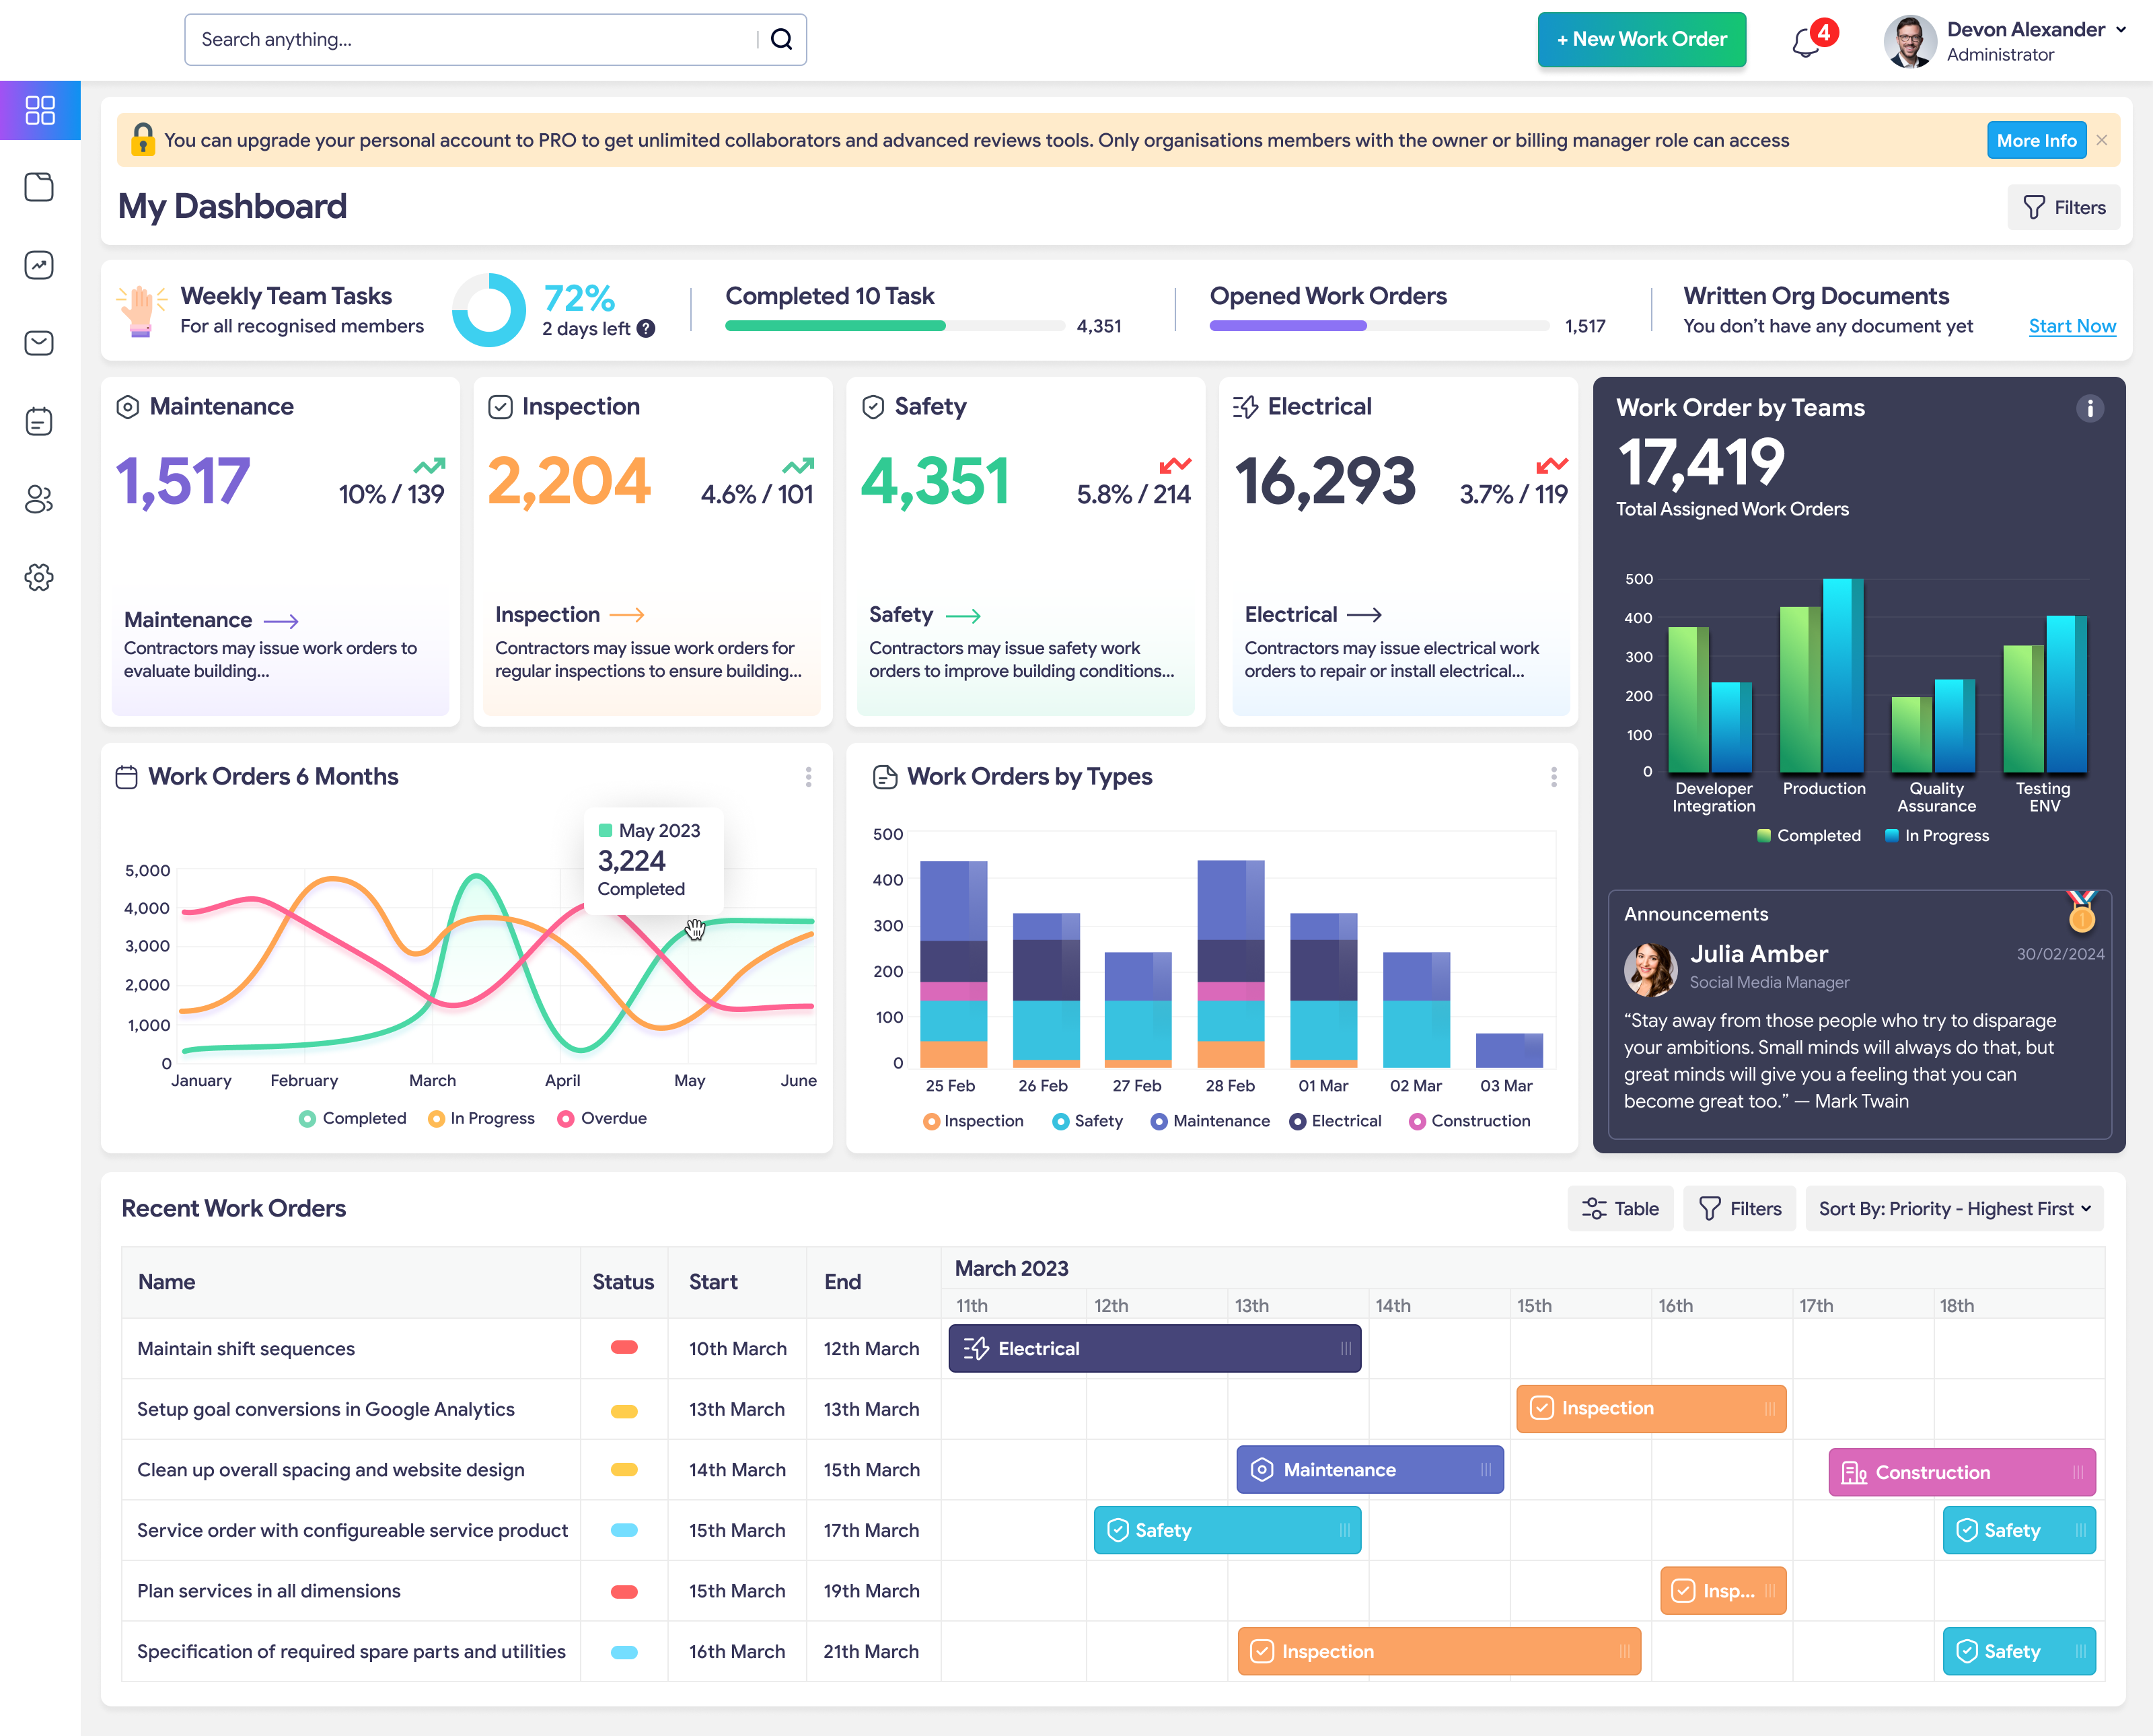Screen dimensions: 2153x1736
Task: Click the truncated 'Insp...' bar in Gantt timeline
Action: (x=1723, y=1590)
